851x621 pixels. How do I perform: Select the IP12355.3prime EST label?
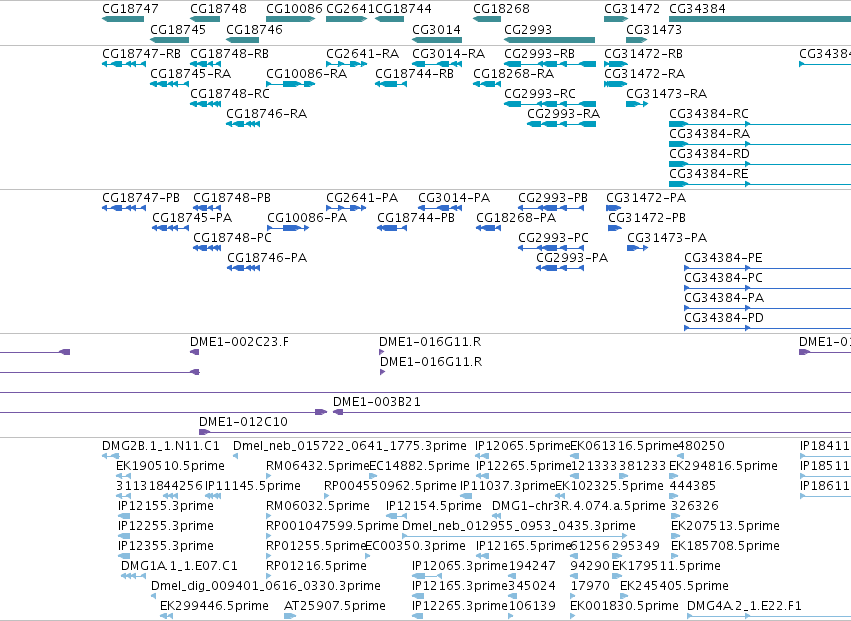[x=166, y=546]
